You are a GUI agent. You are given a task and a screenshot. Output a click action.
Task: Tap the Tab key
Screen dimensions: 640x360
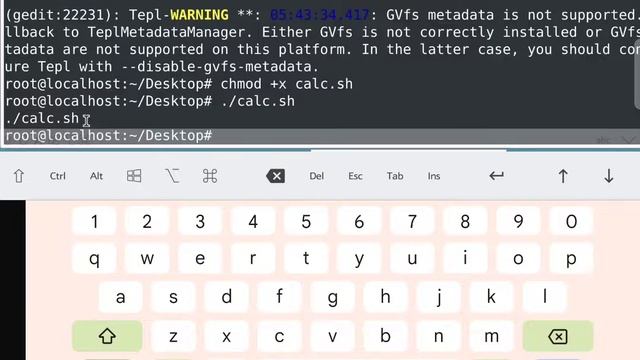click(x=395, y=176)
